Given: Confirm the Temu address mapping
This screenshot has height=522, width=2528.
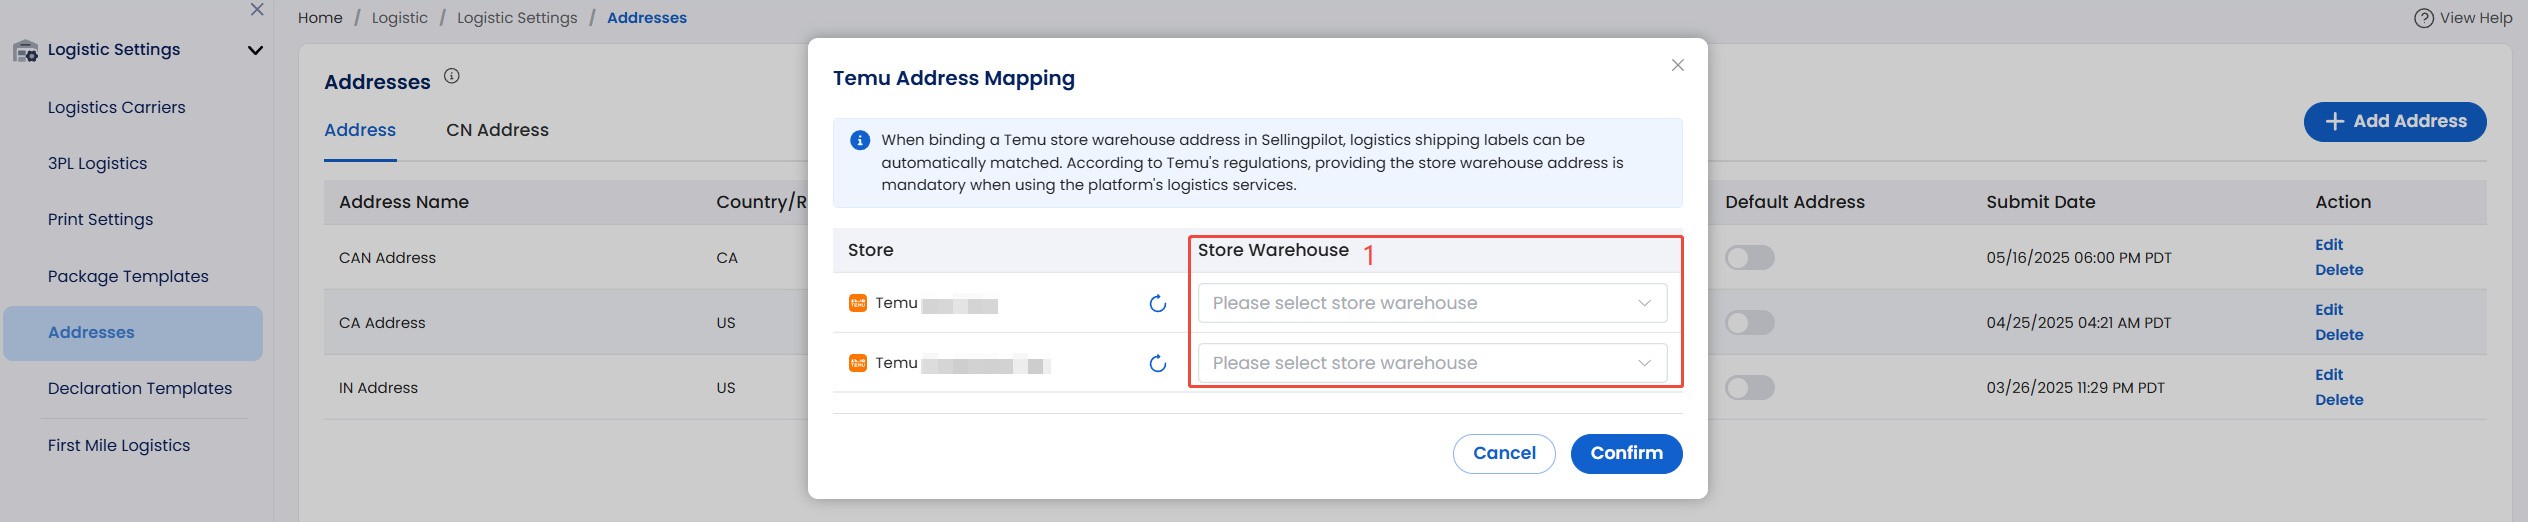Looking at the screenshot, I should tap(1626, 454).
